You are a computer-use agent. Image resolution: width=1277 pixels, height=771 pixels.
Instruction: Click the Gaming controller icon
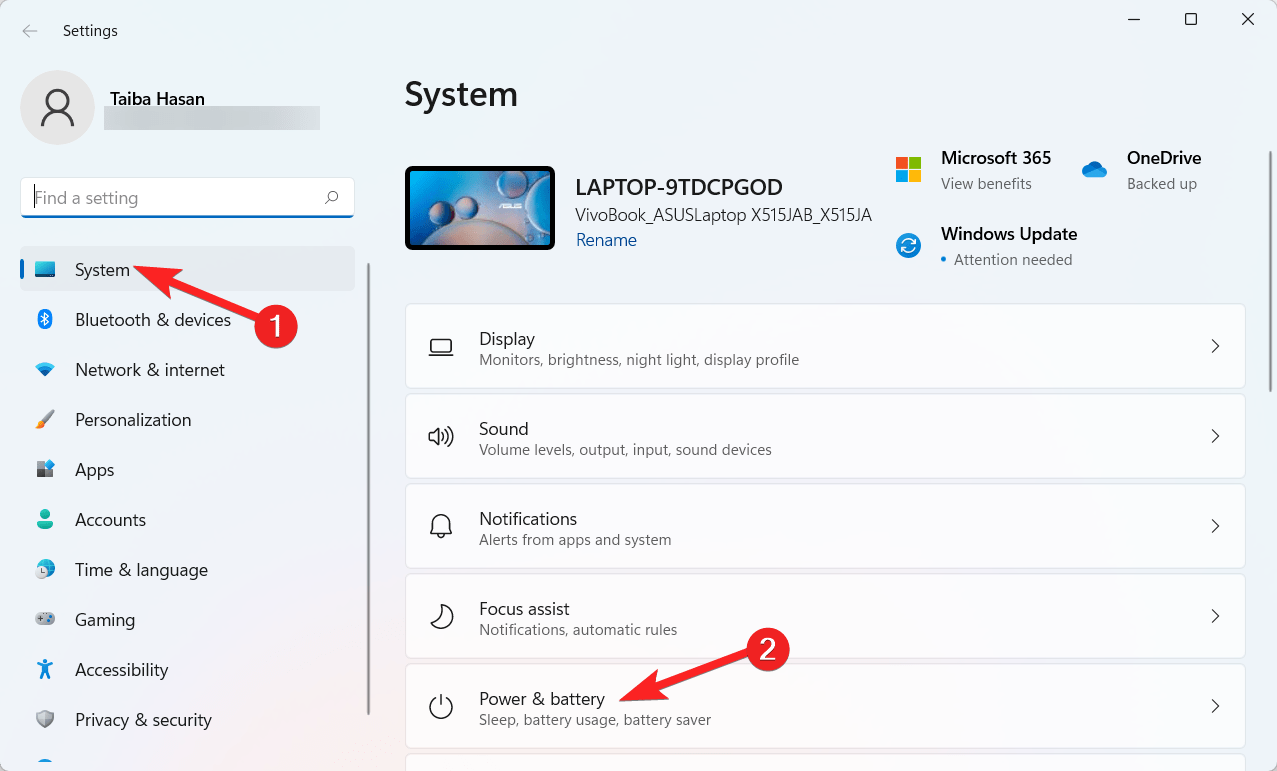pyautogui.click(x=45, y=619)
